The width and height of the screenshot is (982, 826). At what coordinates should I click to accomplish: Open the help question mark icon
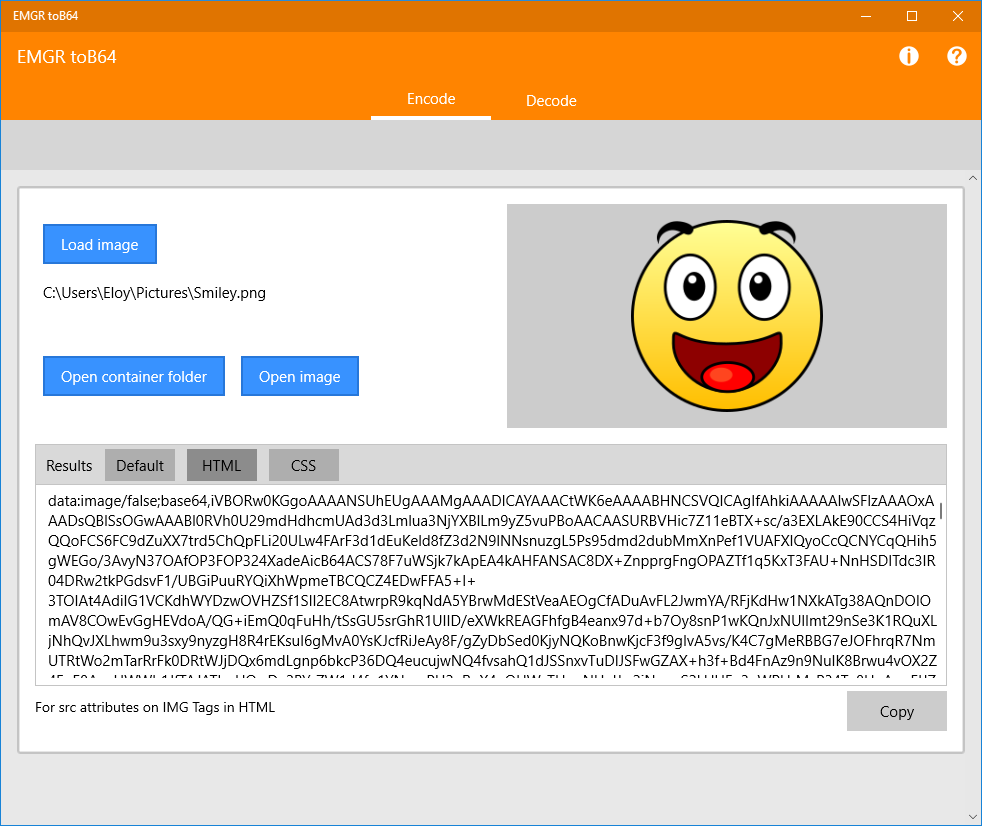[956, 56]
